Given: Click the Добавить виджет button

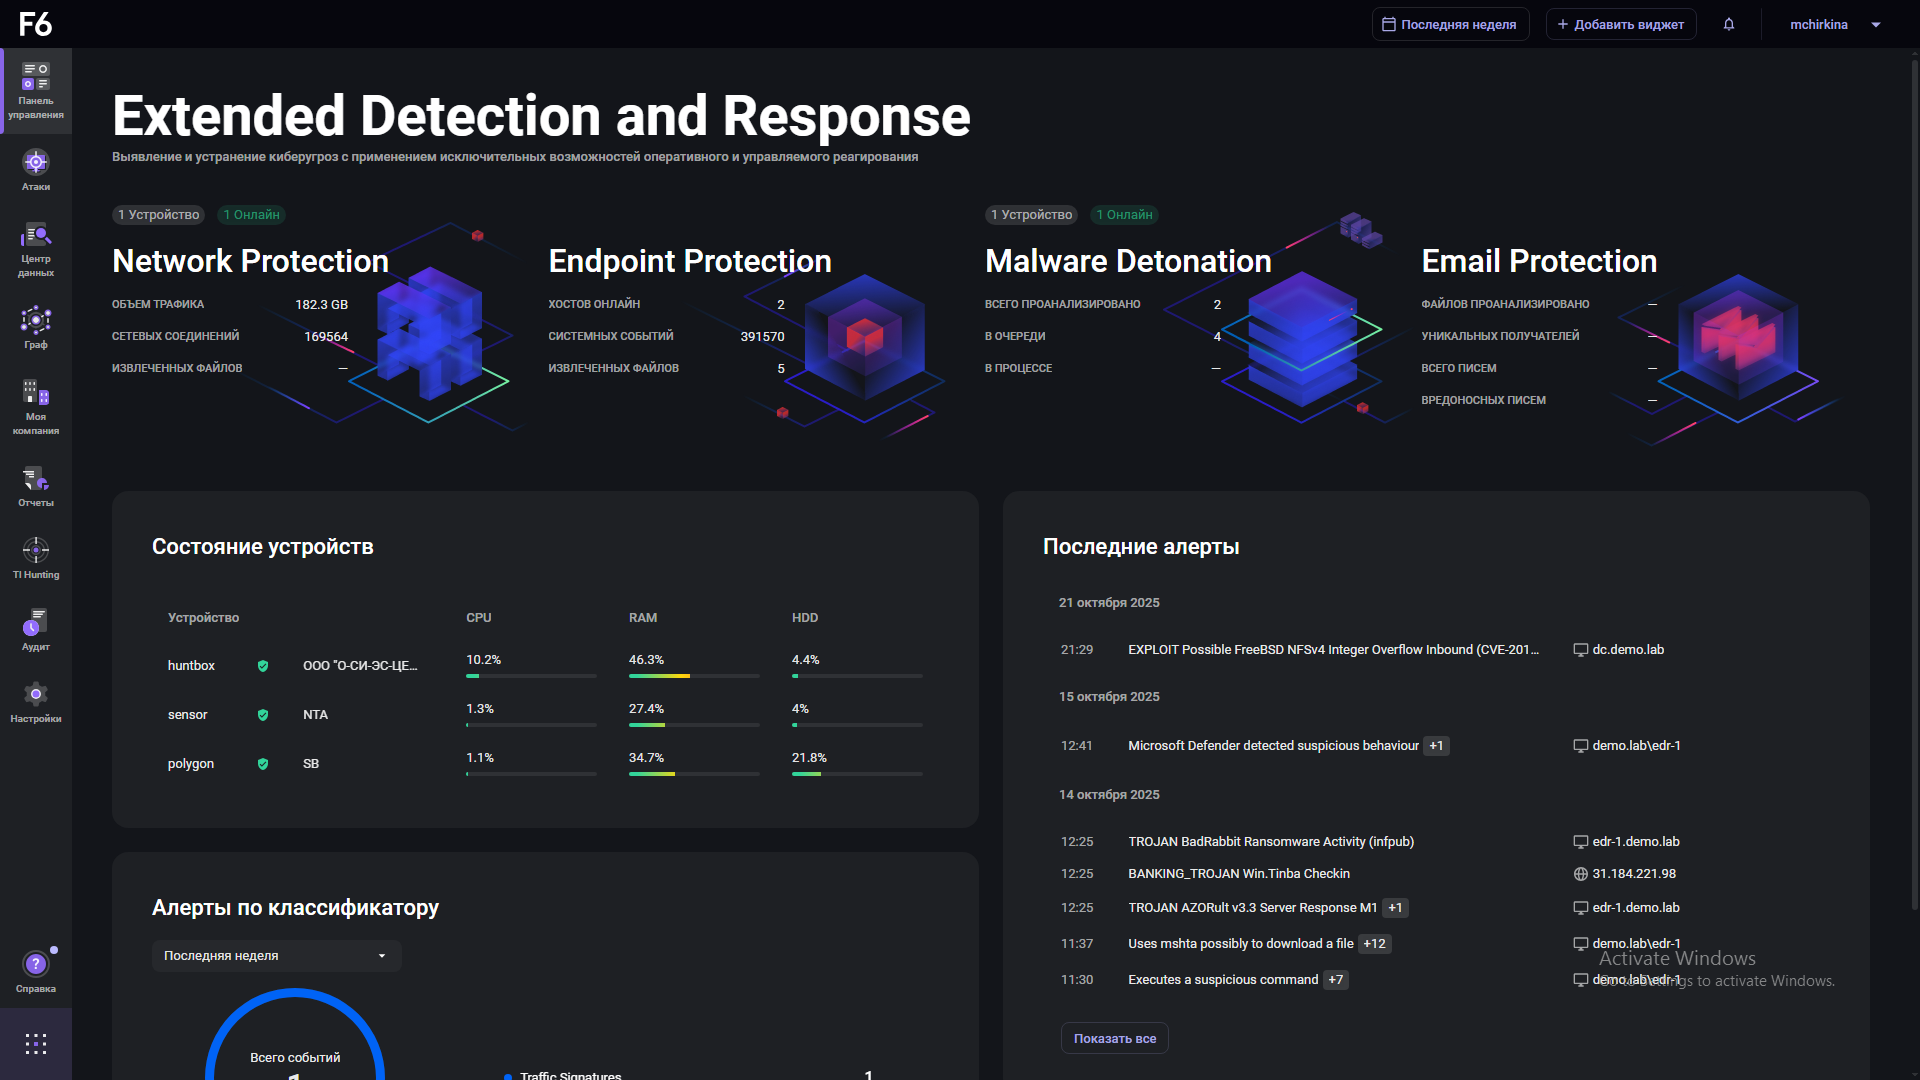Looking at the screenshot, I should click(1620, 24).
